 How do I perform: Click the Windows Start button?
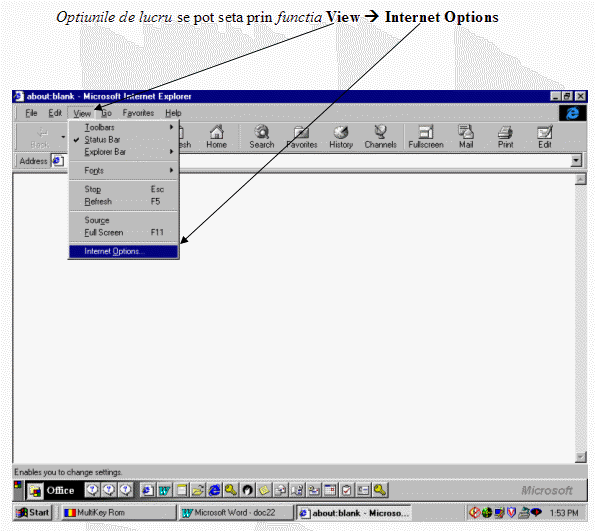[32, 513]
